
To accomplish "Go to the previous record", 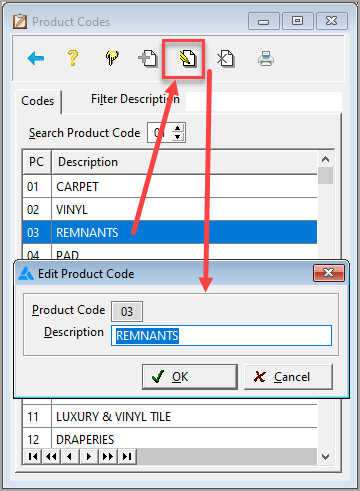I will click(x=70, y=456).
